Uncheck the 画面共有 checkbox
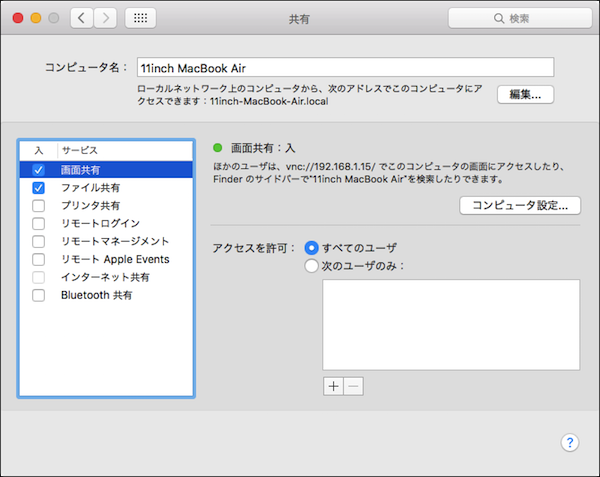600x477 pixels. tap(38, 170)
